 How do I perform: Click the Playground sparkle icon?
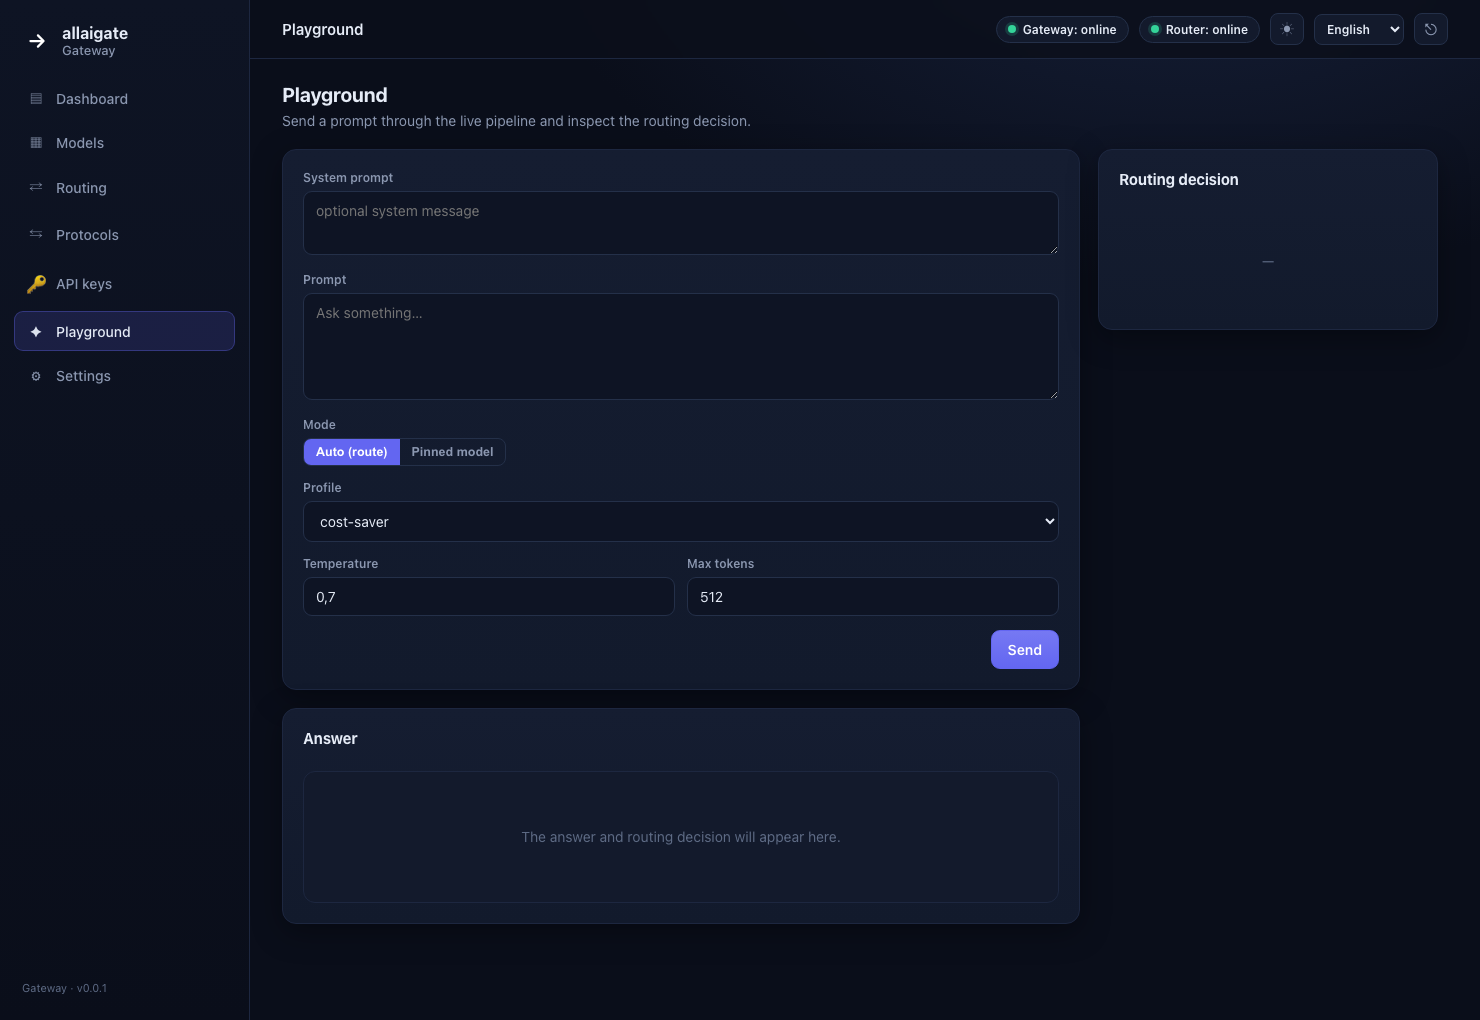point(36,332)
